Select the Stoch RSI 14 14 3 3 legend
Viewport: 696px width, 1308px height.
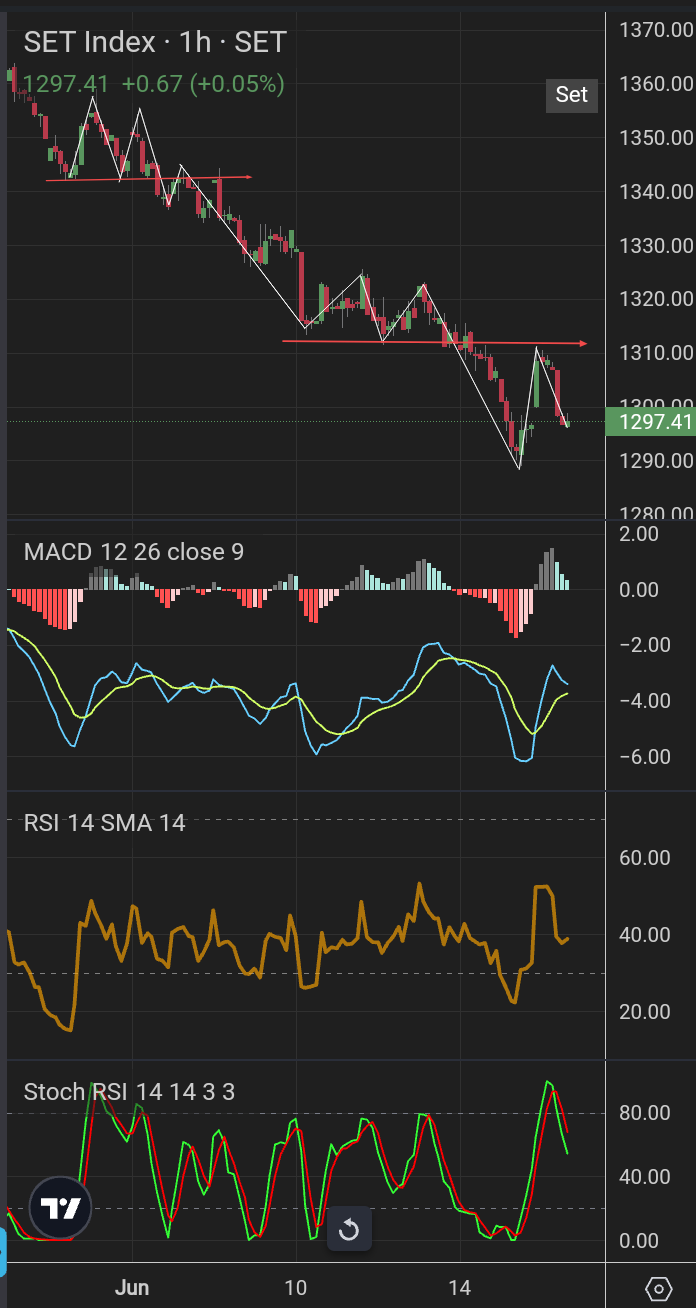pos(129,1091)
